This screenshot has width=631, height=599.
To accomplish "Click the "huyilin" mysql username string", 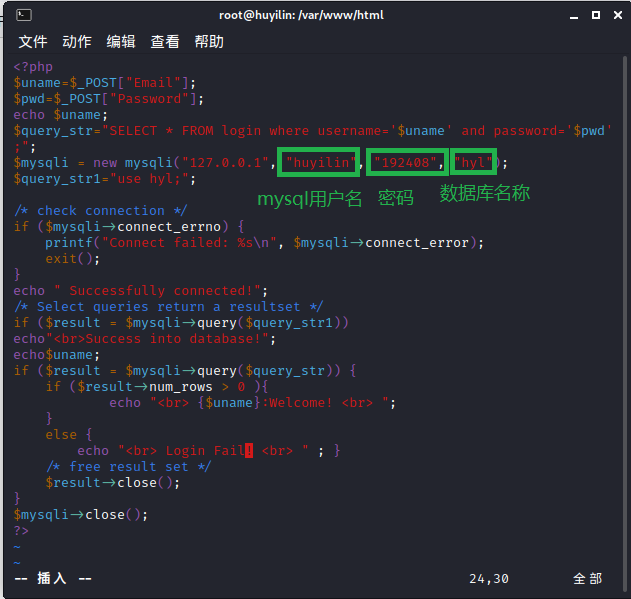I will click(321, 163).
